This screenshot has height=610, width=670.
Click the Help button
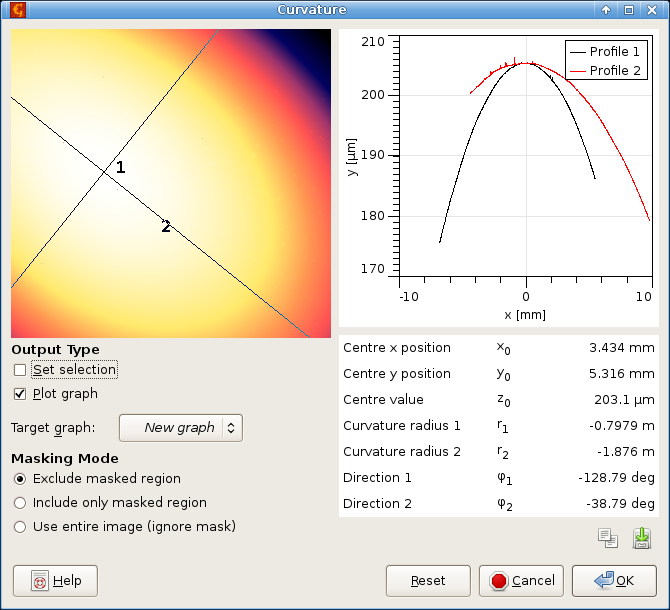click(x=55, y=581)
